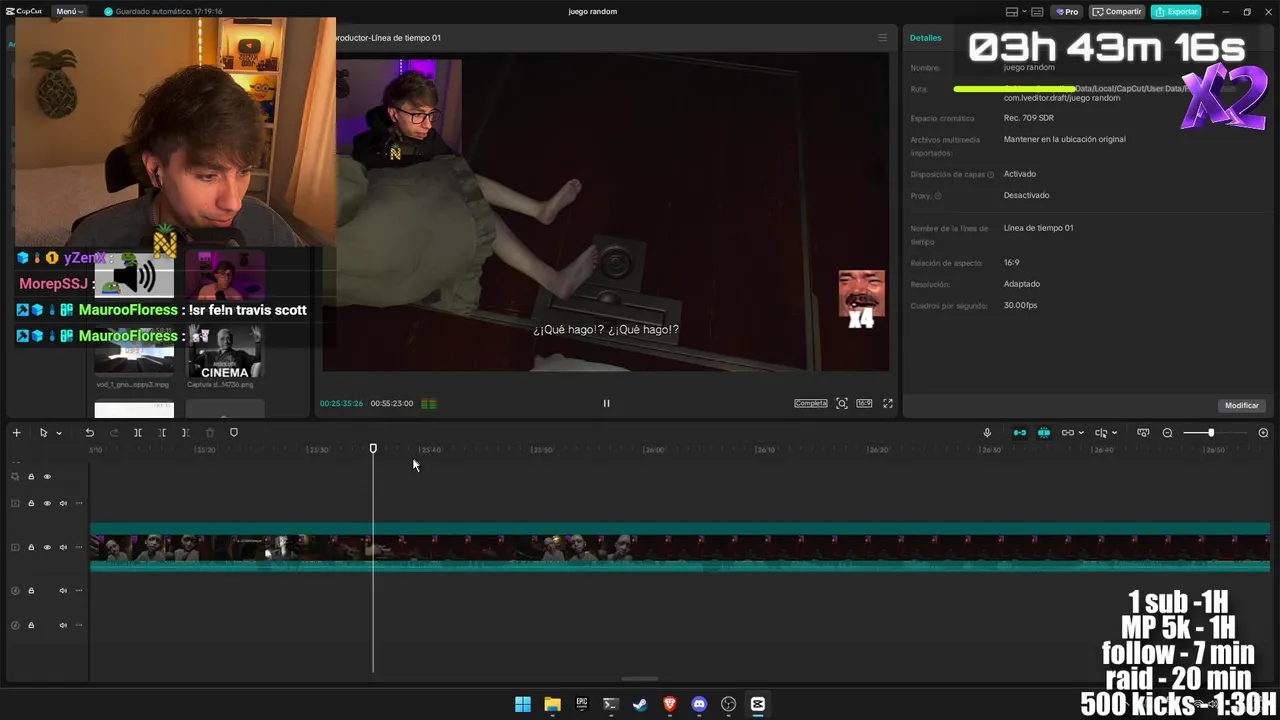The image size is (1280, 720).
Task: Zoom in the timeline with plus magnifier
Action: point(1263,433)
